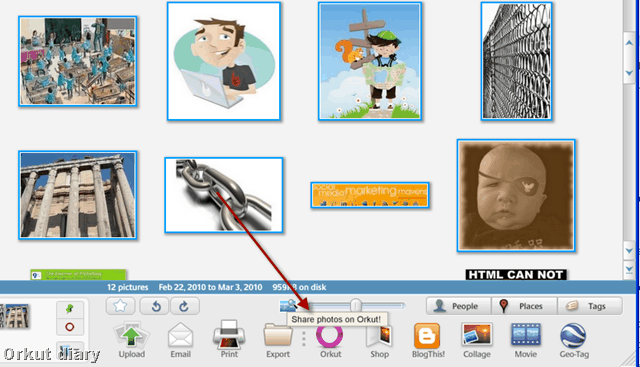
Task: Rotate photo clockwise
Action: coord(184,306)
